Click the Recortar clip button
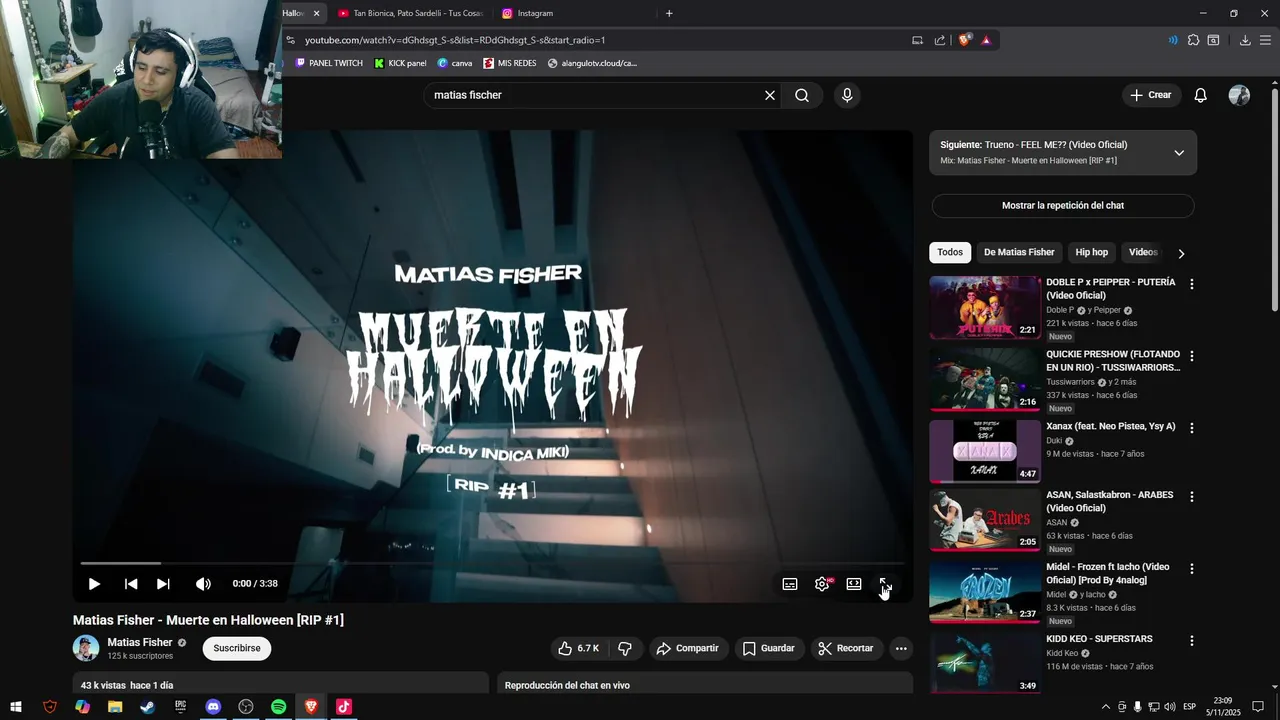1280x720 pixels. (x=845, y=648)
